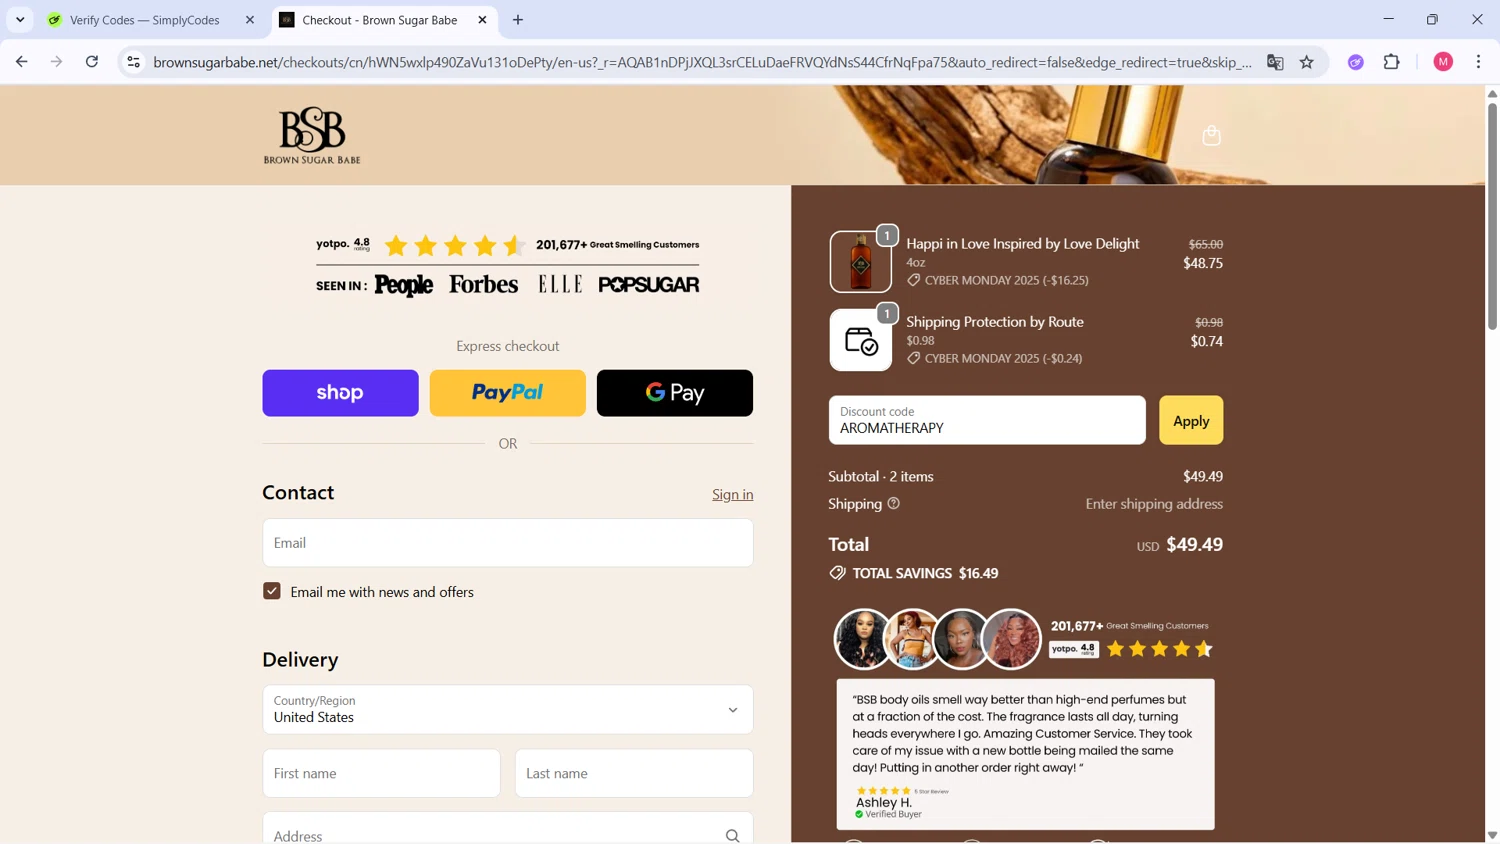
Task: Toggle Email me with news and offers
Action: pos(272,591)
